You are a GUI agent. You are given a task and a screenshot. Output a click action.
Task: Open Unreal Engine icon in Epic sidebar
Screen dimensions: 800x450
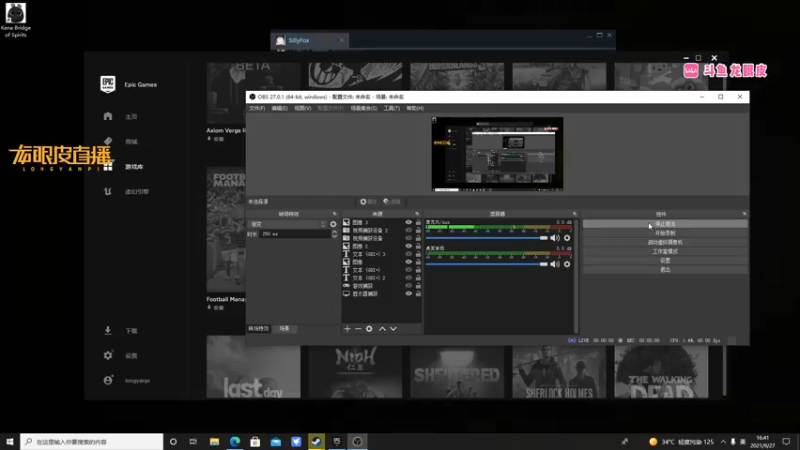108,191
